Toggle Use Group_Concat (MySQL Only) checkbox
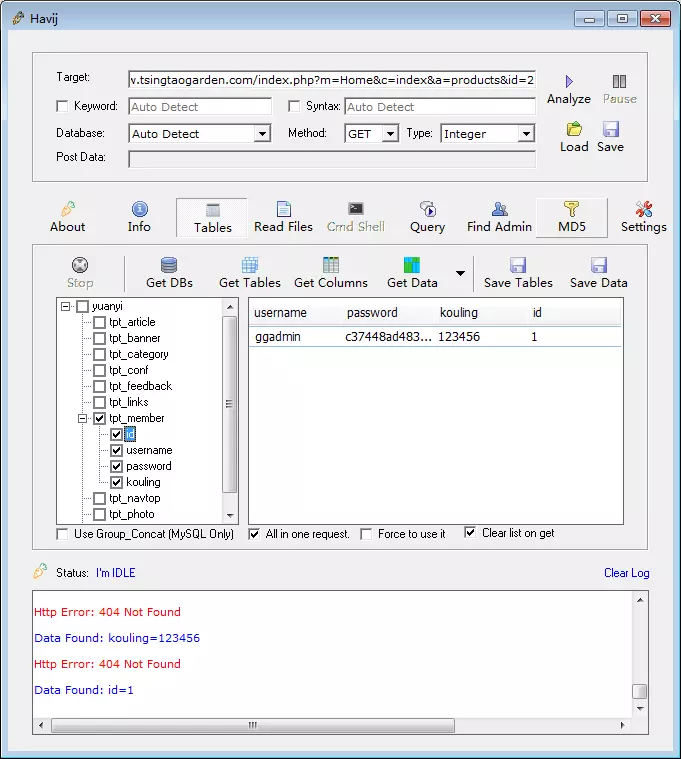 (x=62, y=534)
